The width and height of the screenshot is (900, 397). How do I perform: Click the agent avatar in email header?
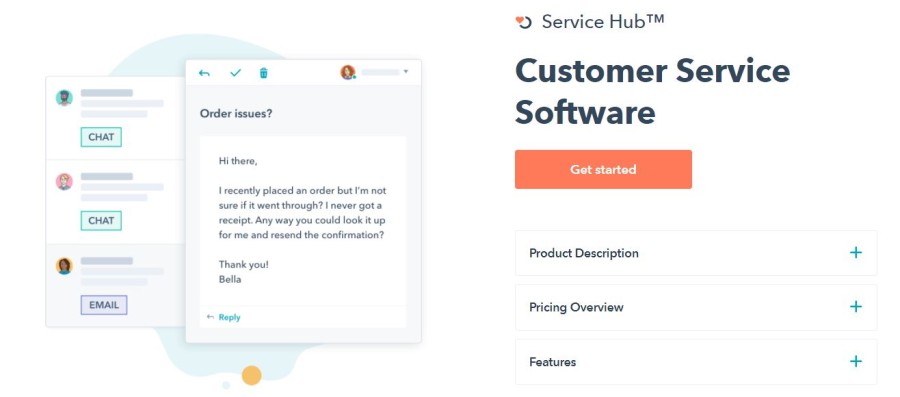pos(348,72)
